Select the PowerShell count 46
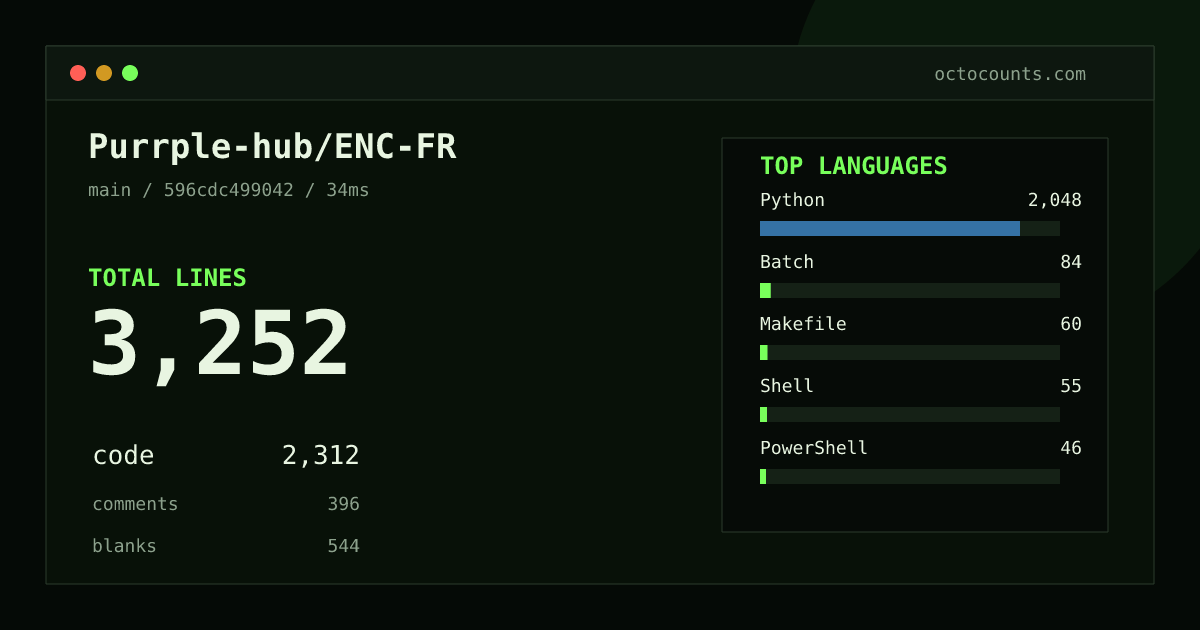 pos(1071,448)
